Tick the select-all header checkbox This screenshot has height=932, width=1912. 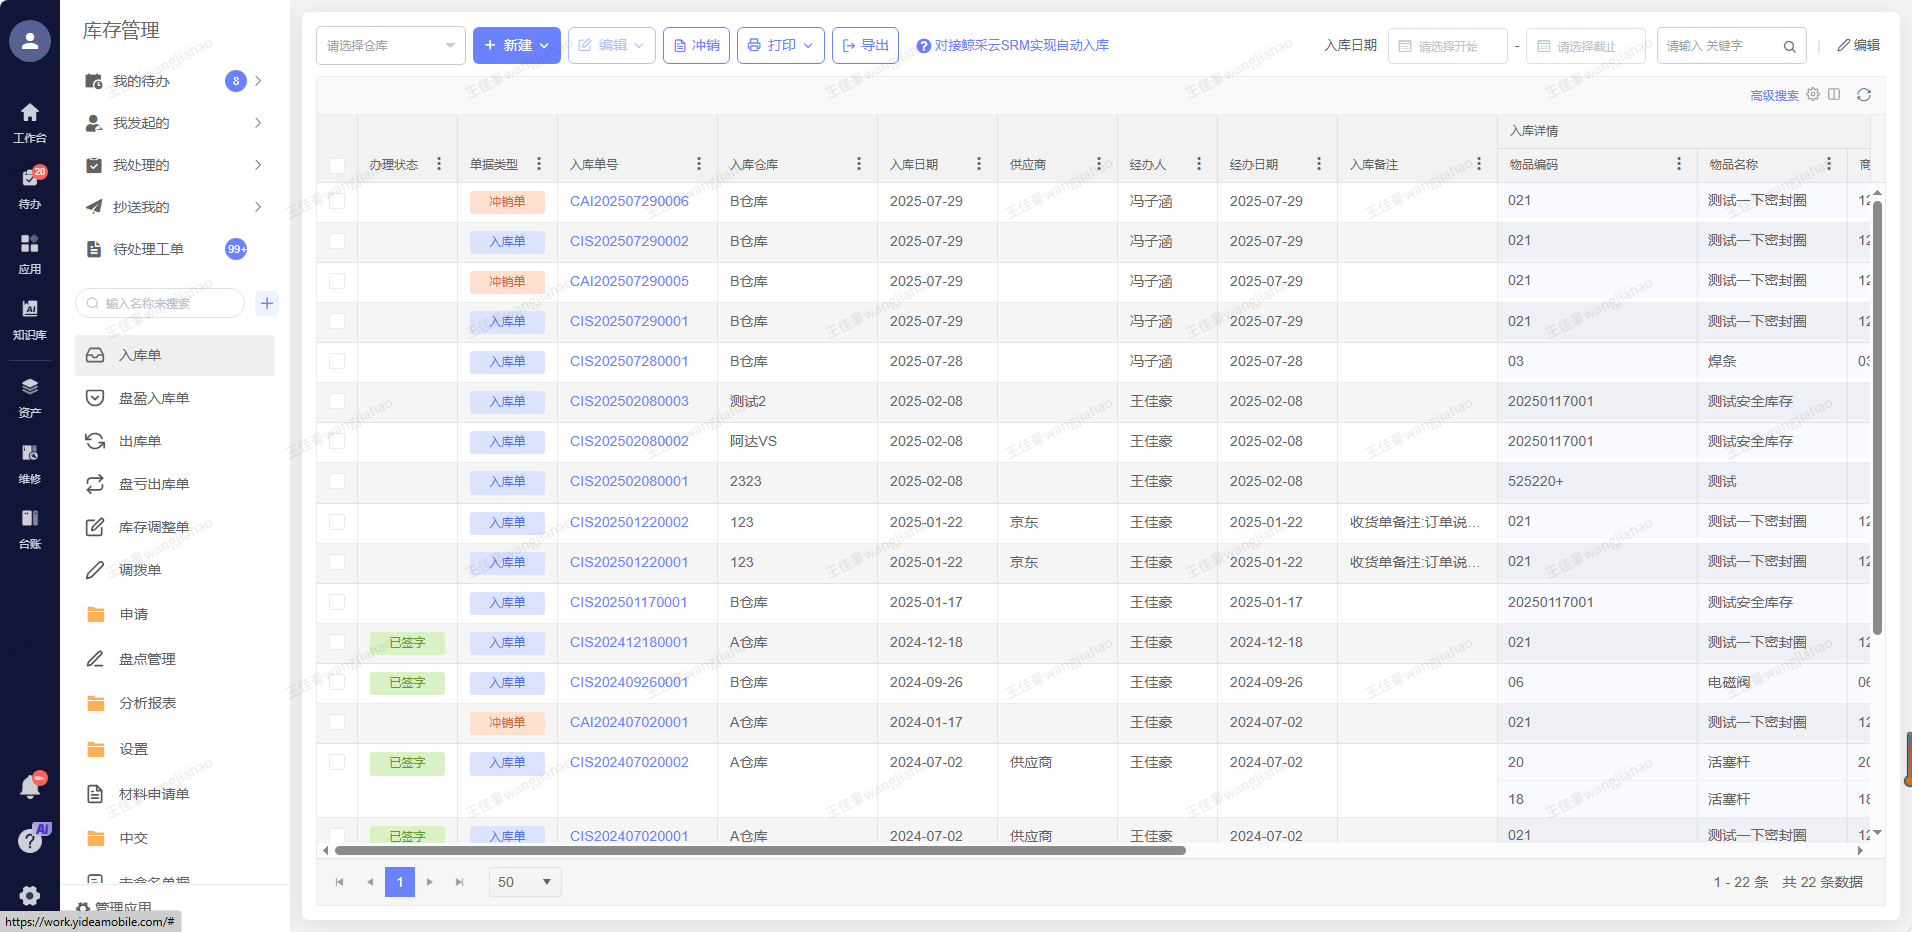pyautogui.click(x=337, y=165)
